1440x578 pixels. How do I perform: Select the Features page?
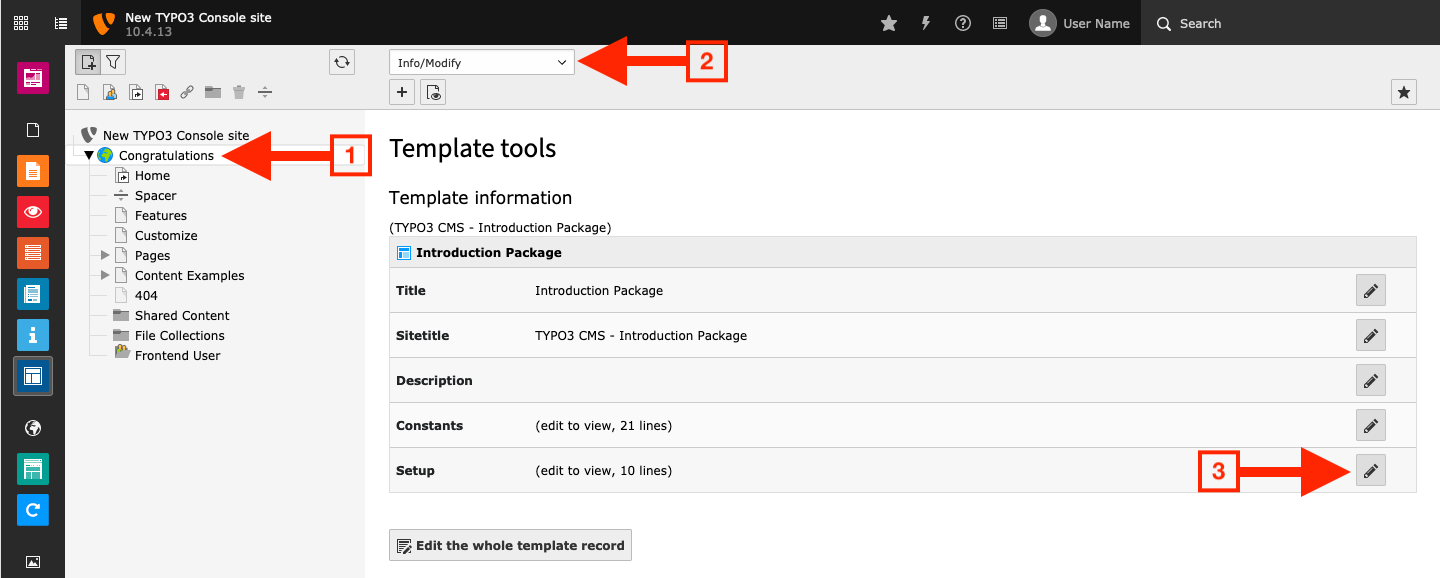coord(161,215)
